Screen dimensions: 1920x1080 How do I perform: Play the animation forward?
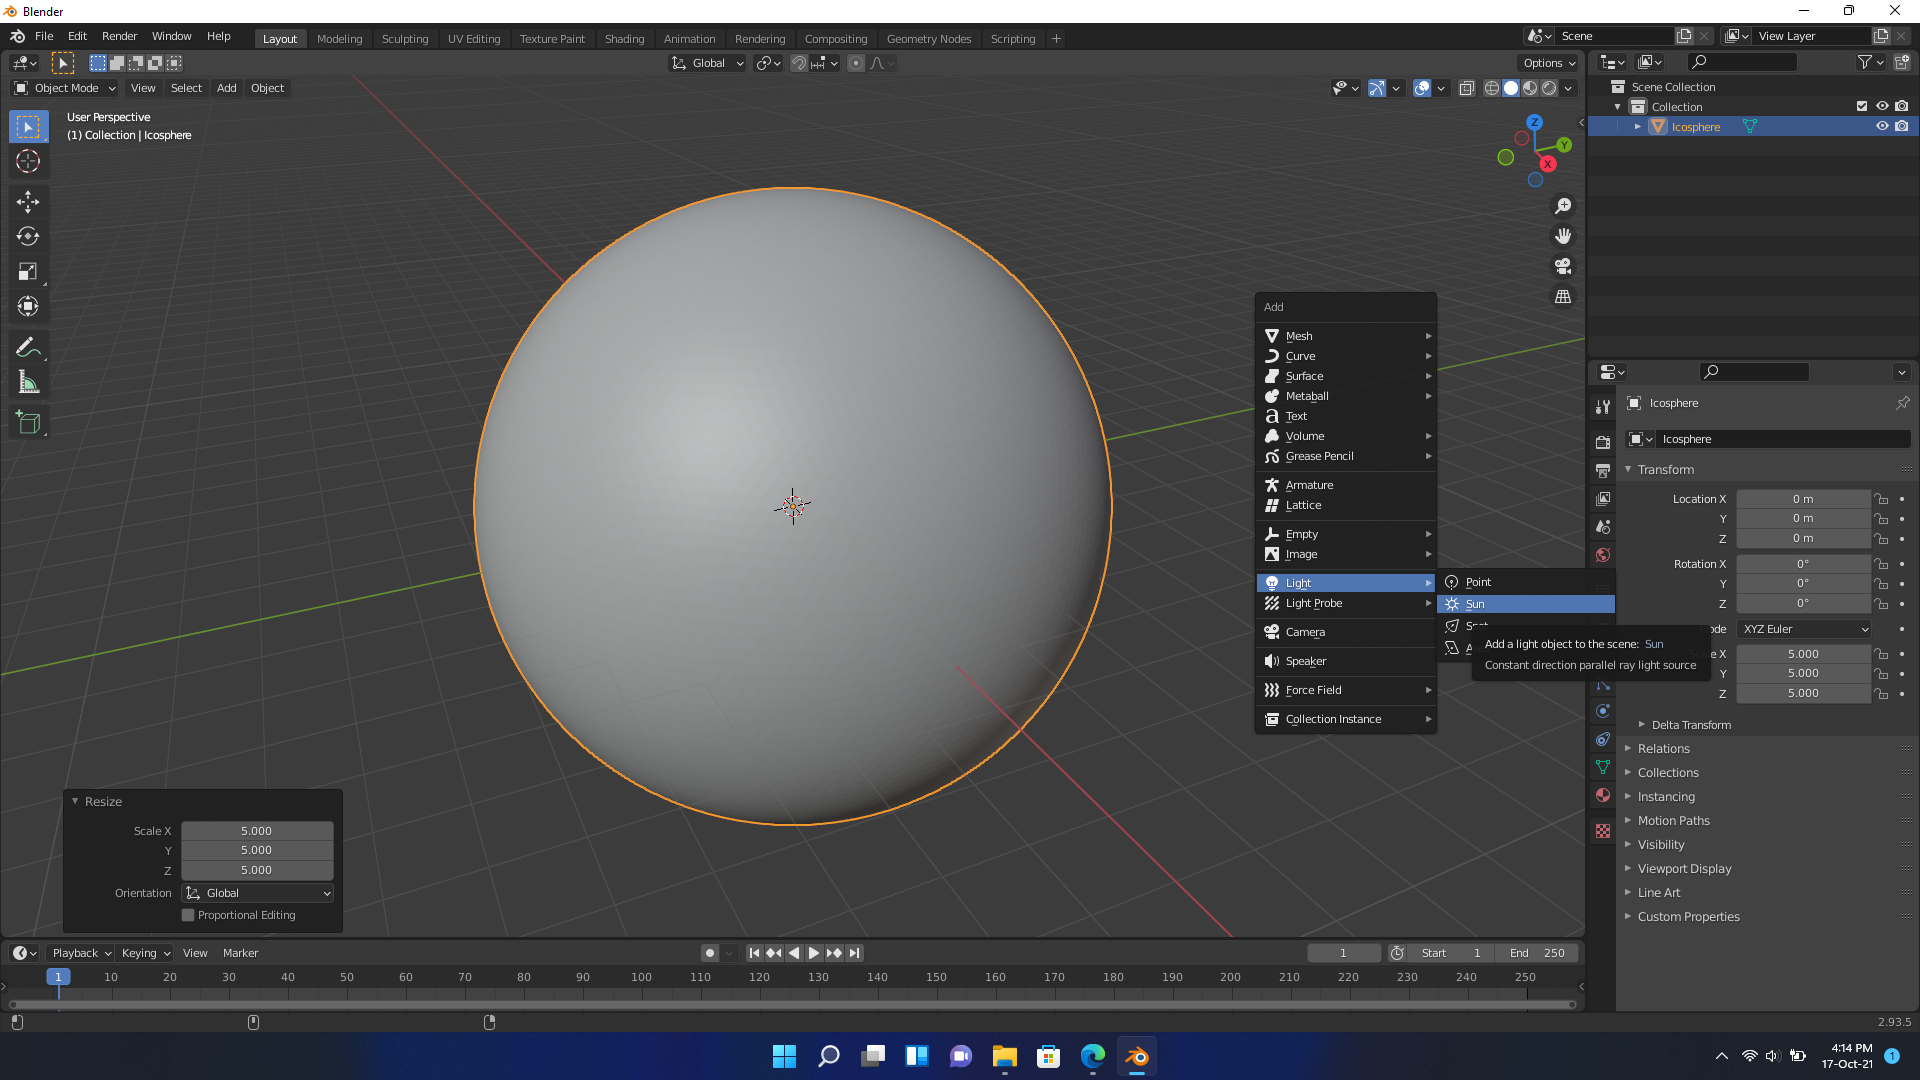coord(814,953)
